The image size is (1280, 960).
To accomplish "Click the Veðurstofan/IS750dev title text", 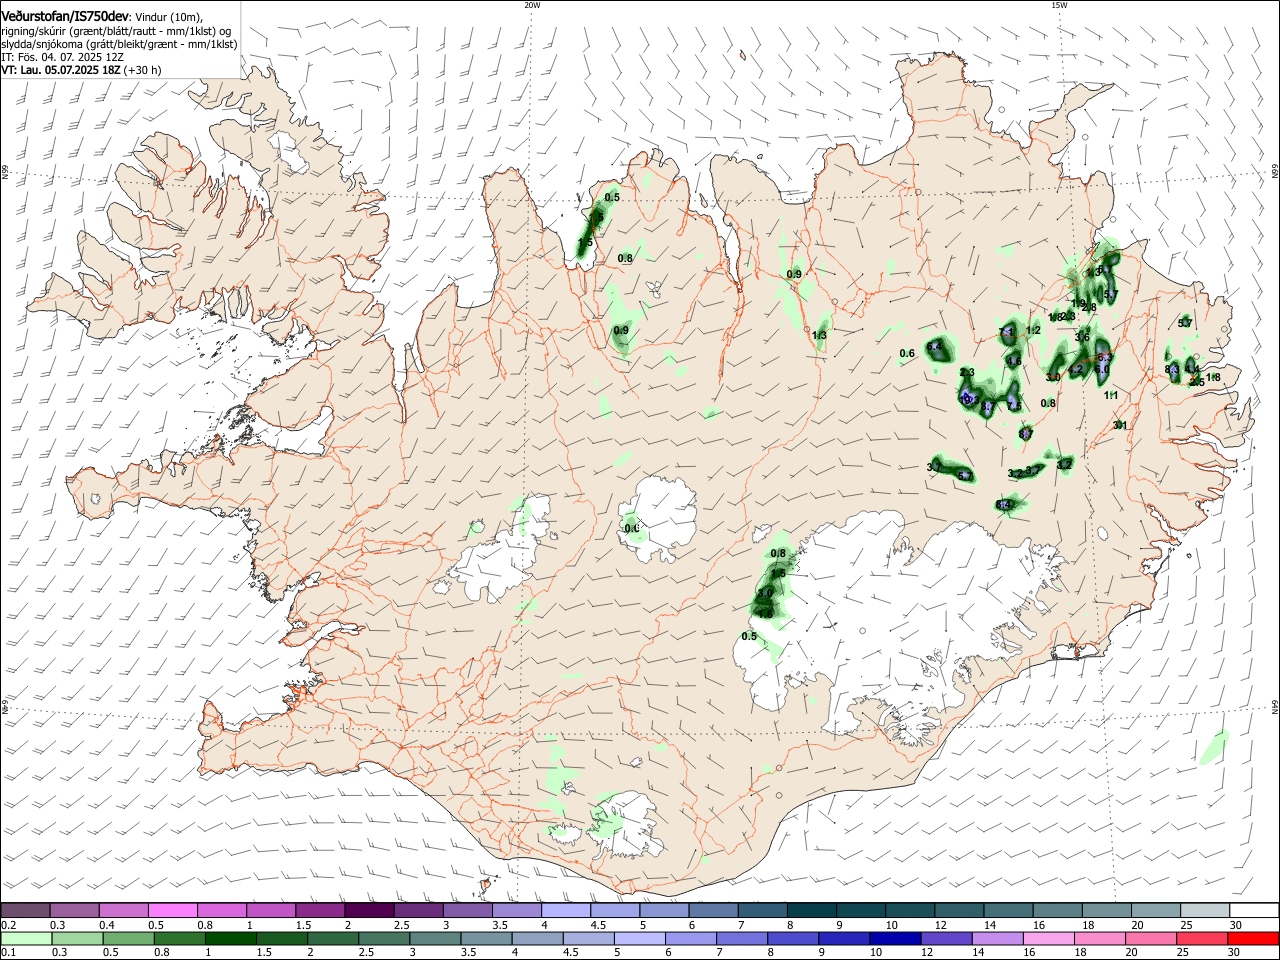I will coord(65,16).
